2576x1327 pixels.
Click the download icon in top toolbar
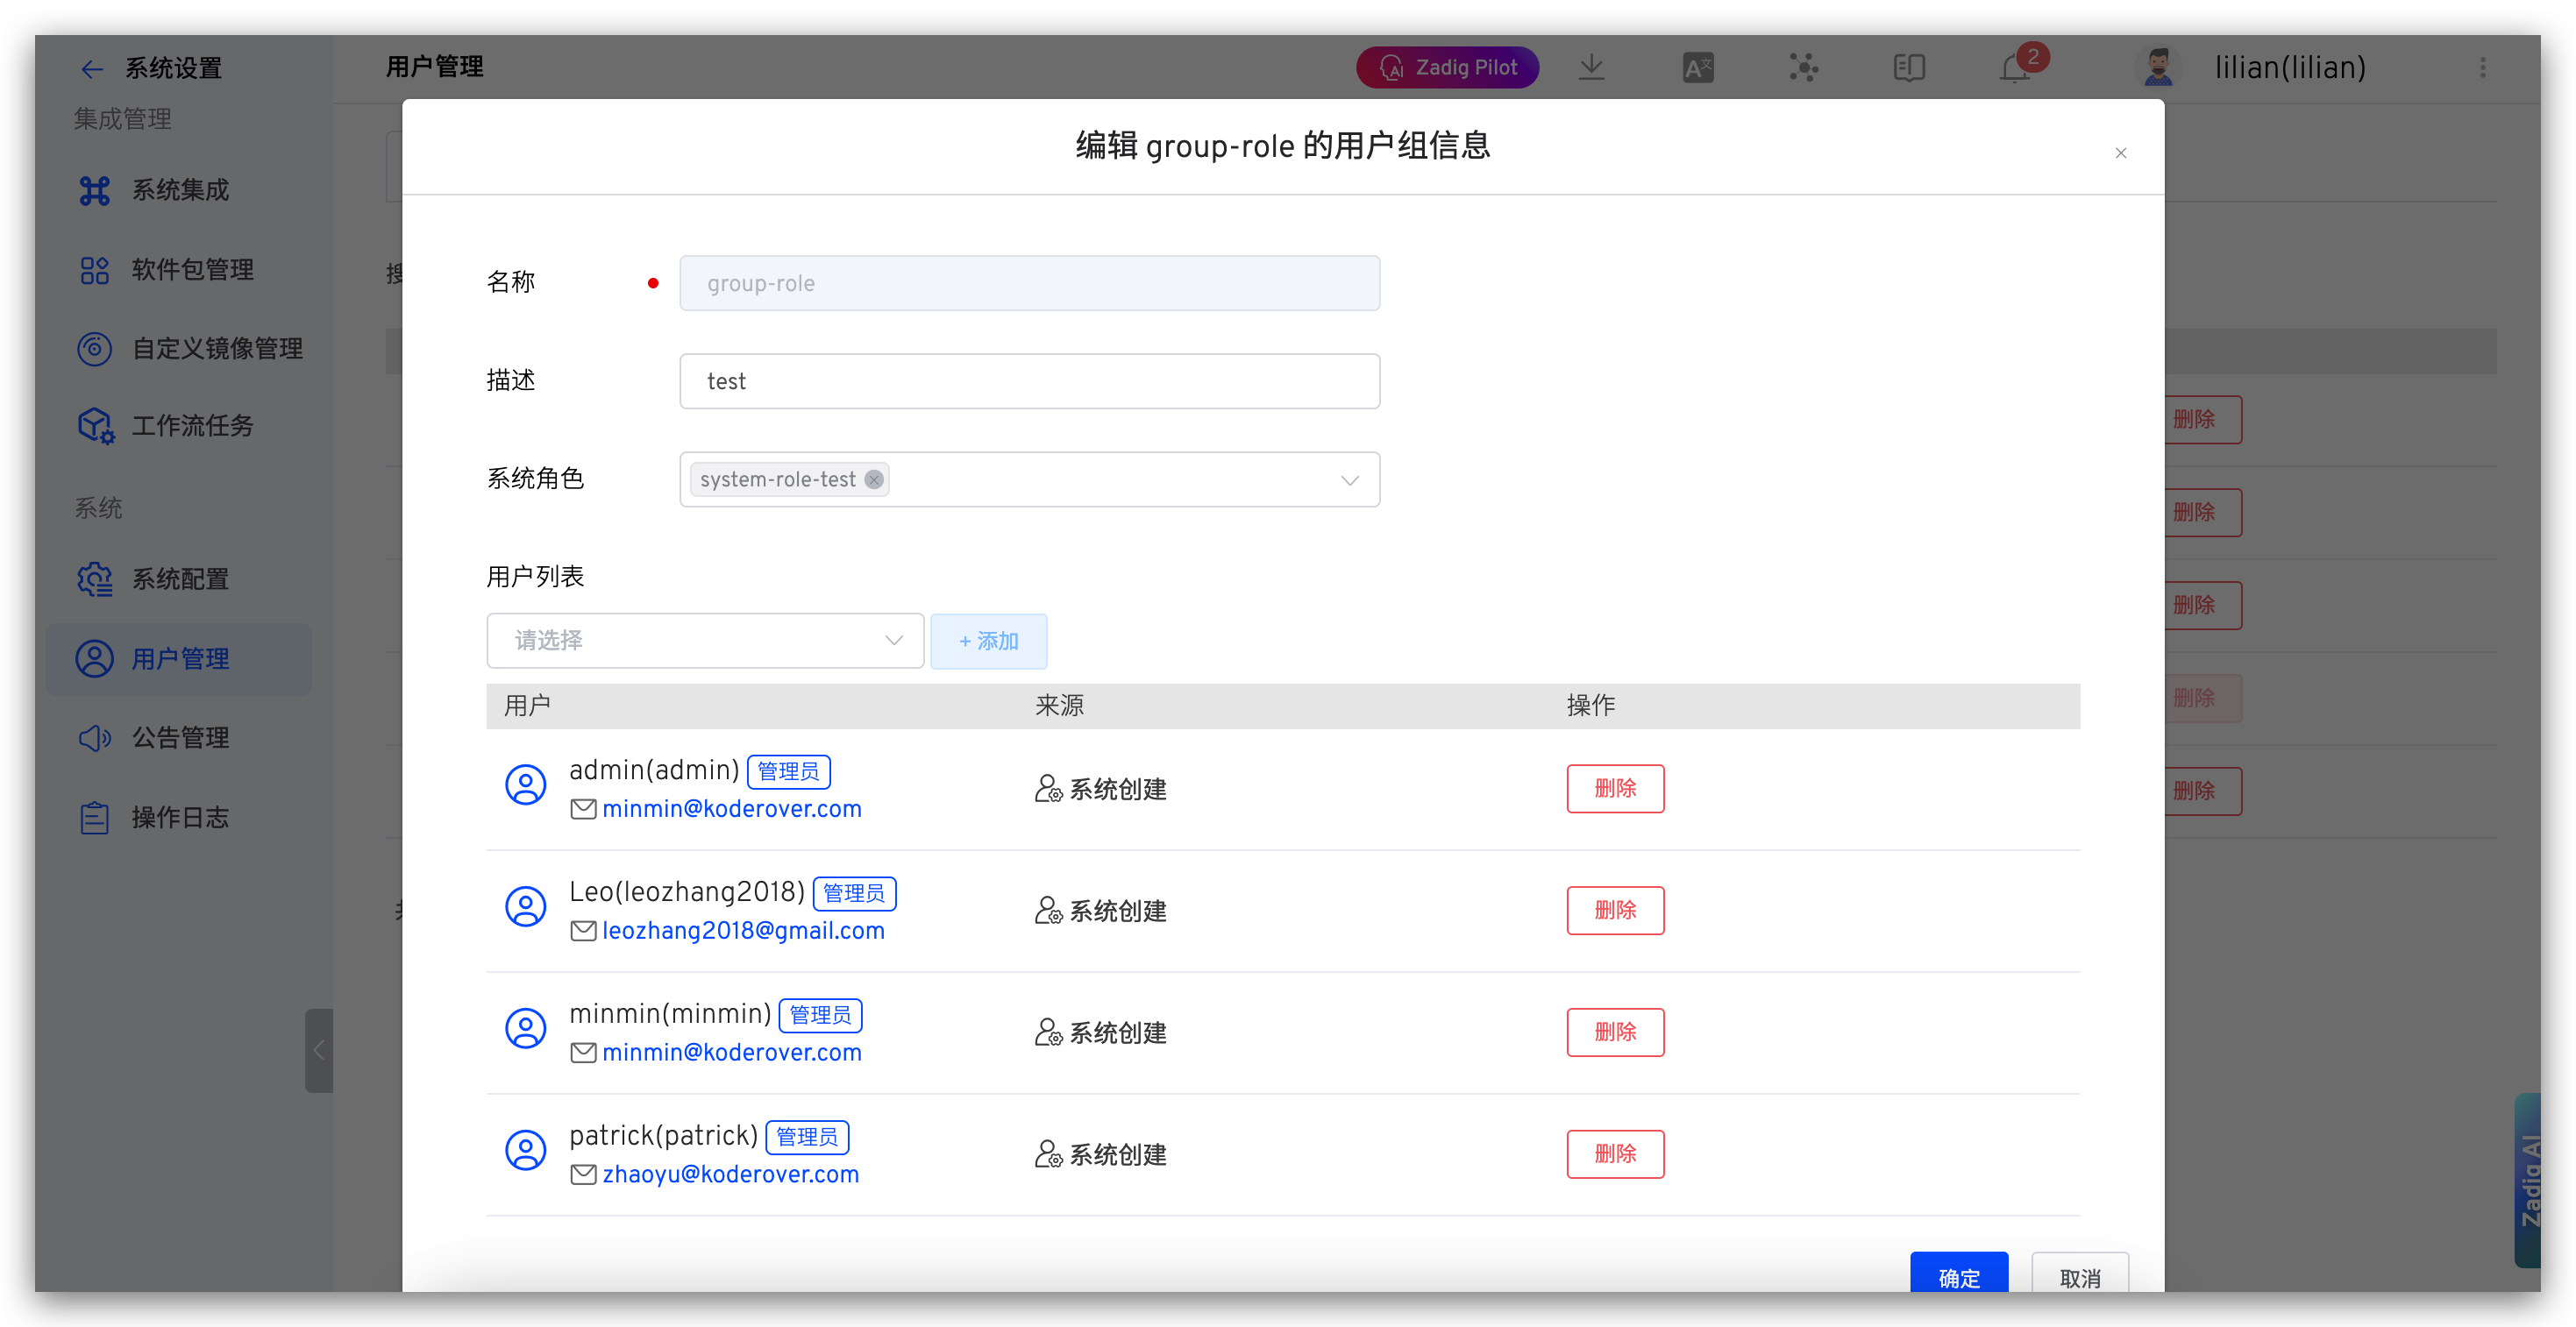[x=1591, y=67]
